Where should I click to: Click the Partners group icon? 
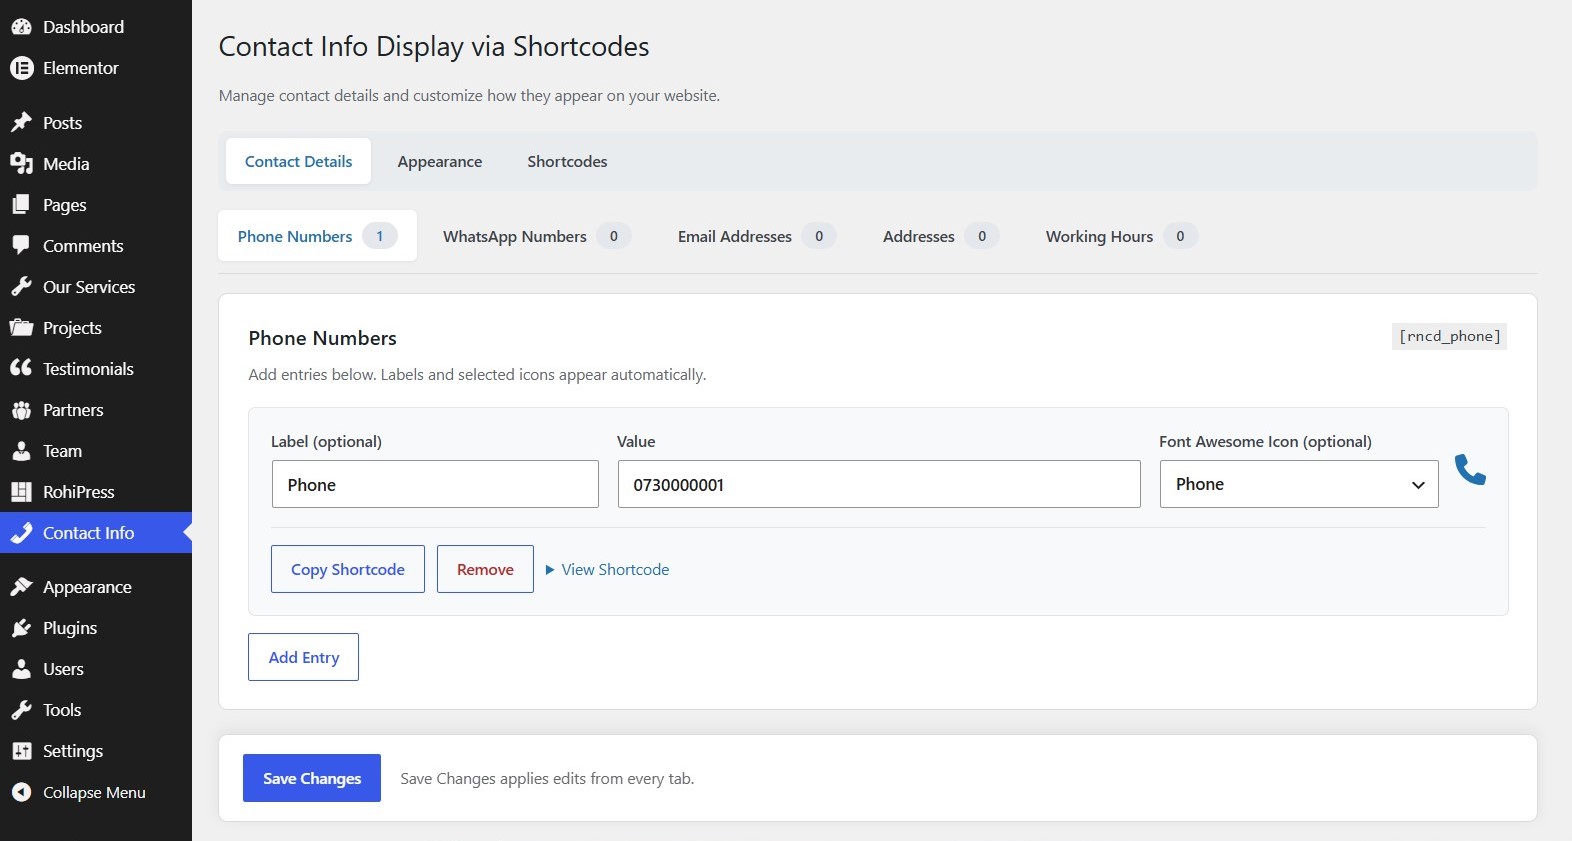coord(21,410)
